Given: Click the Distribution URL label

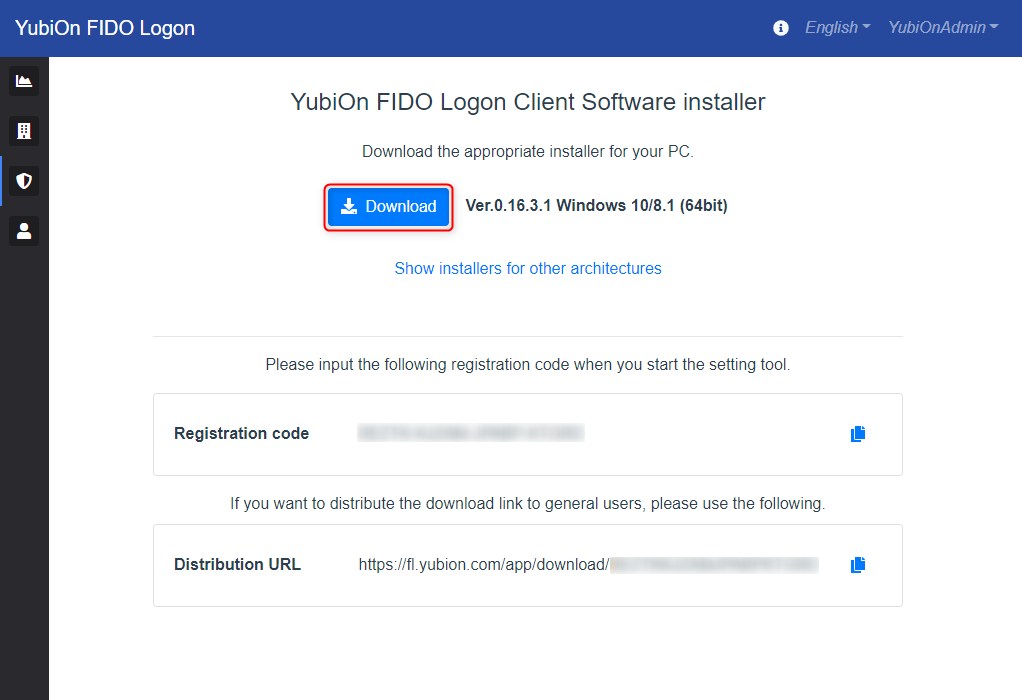Looking at the screenshot, I should pos(237,564).
